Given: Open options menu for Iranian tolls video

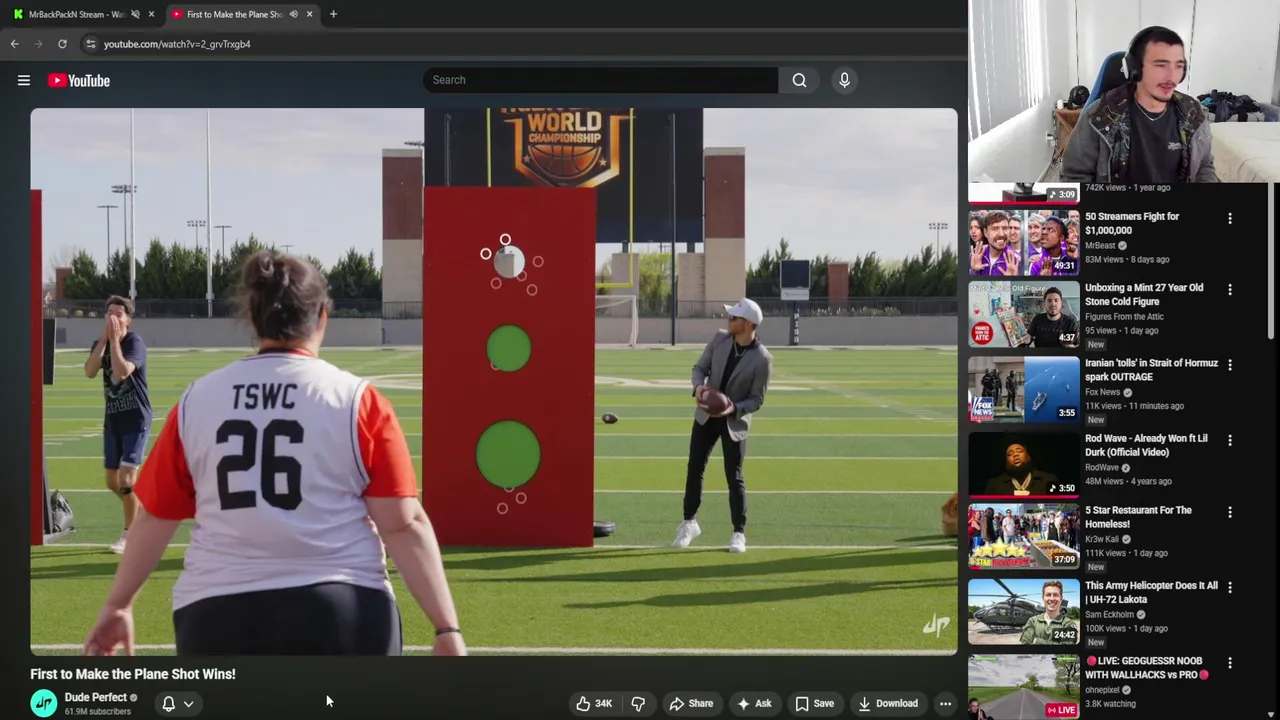Looking at the screenshot, I should (1230, 365).
